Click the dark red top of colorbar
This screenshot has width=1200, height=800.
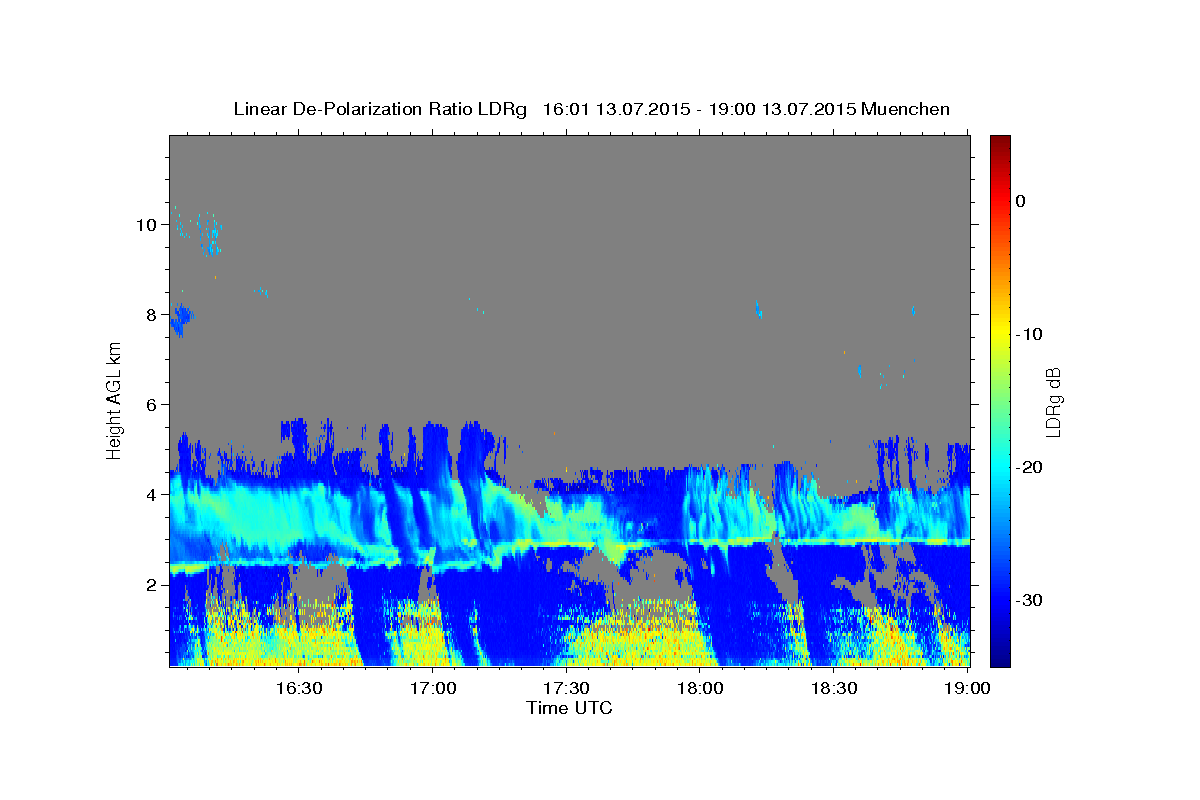[x=1000, y=142]
